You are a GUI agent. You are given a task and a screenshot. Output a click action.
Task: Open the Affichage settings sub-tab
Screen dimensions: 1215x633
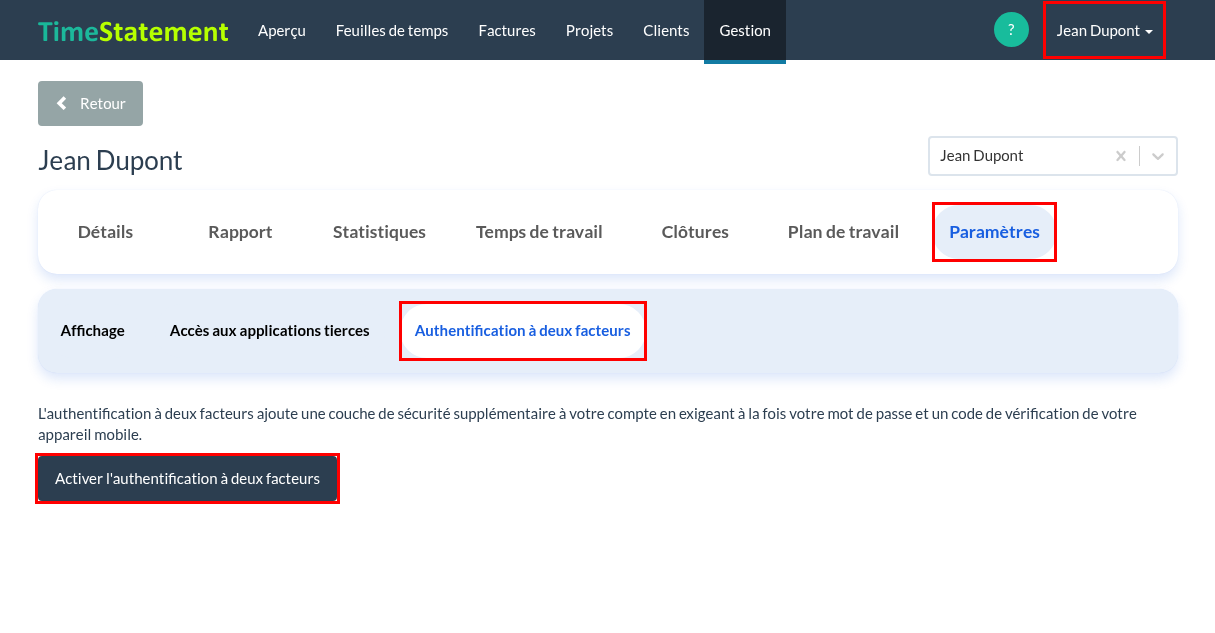(x=92, y=331)
